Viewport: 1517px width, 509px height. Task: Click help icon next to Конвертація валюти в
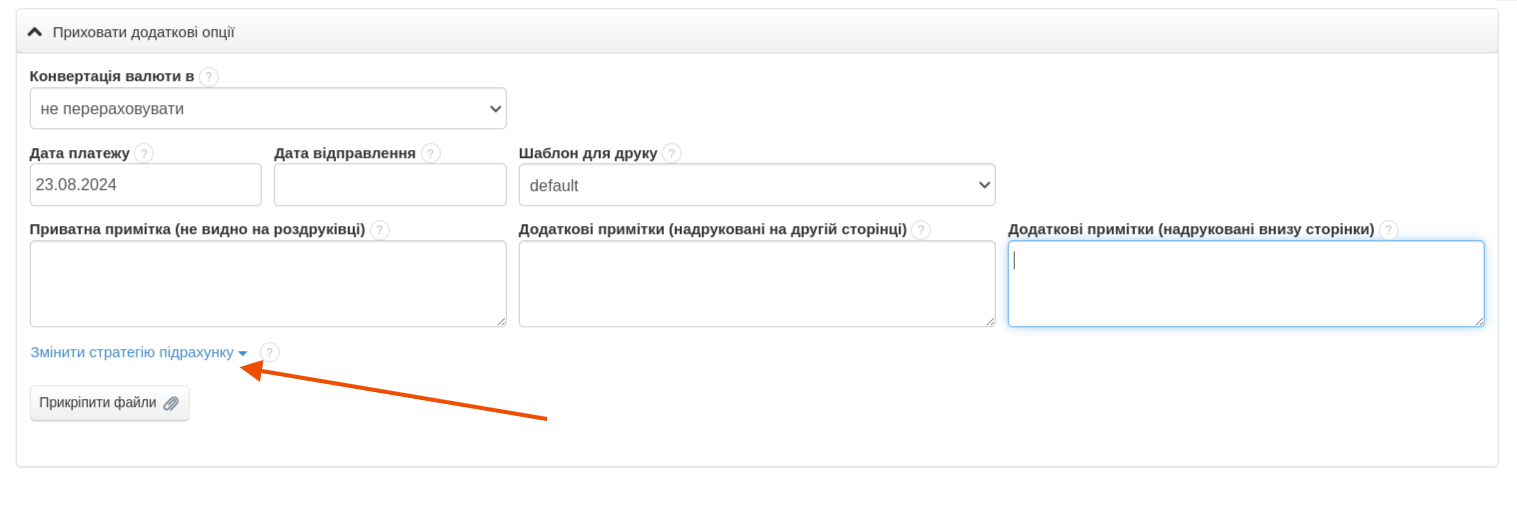pyautogui.click(x=208, y=77)
